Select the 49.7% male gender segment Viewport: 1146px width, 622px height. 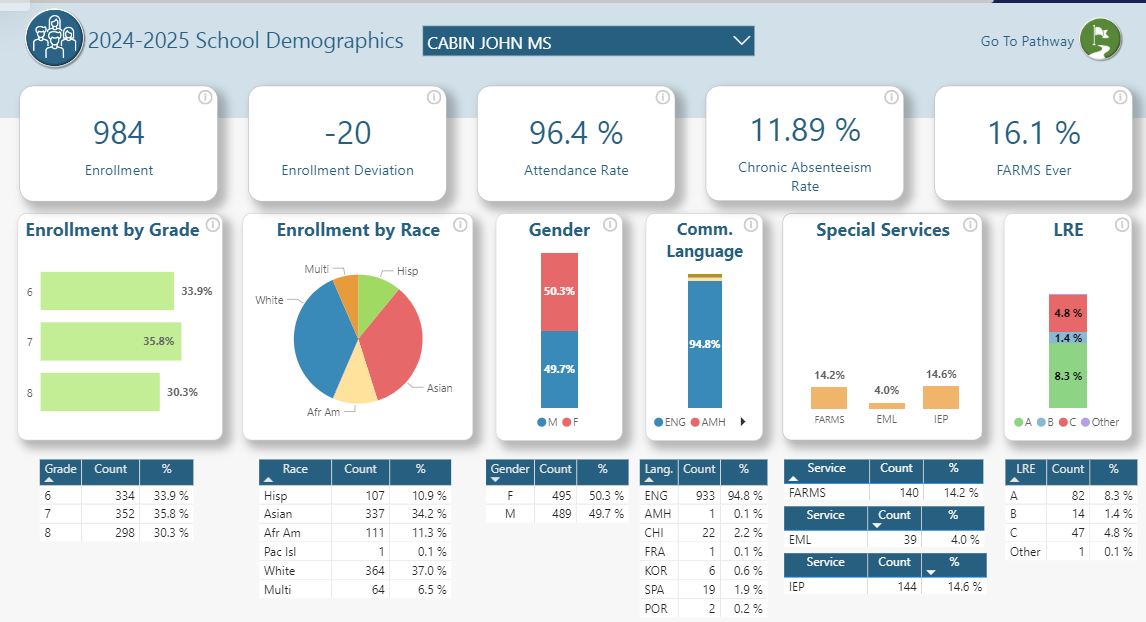tap(559, 369)
